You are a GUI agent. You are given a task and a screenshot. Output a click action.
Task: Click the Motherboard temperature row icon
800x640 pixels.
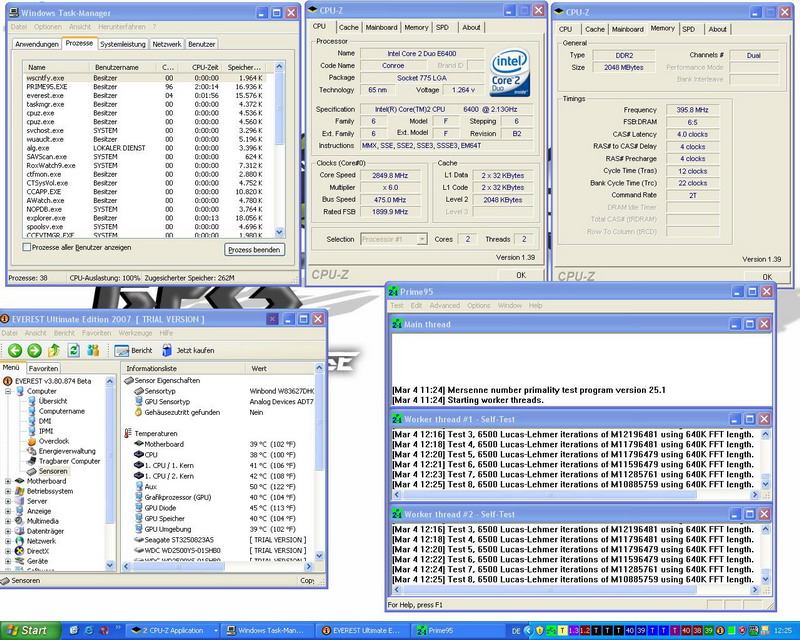pos(139,444)
